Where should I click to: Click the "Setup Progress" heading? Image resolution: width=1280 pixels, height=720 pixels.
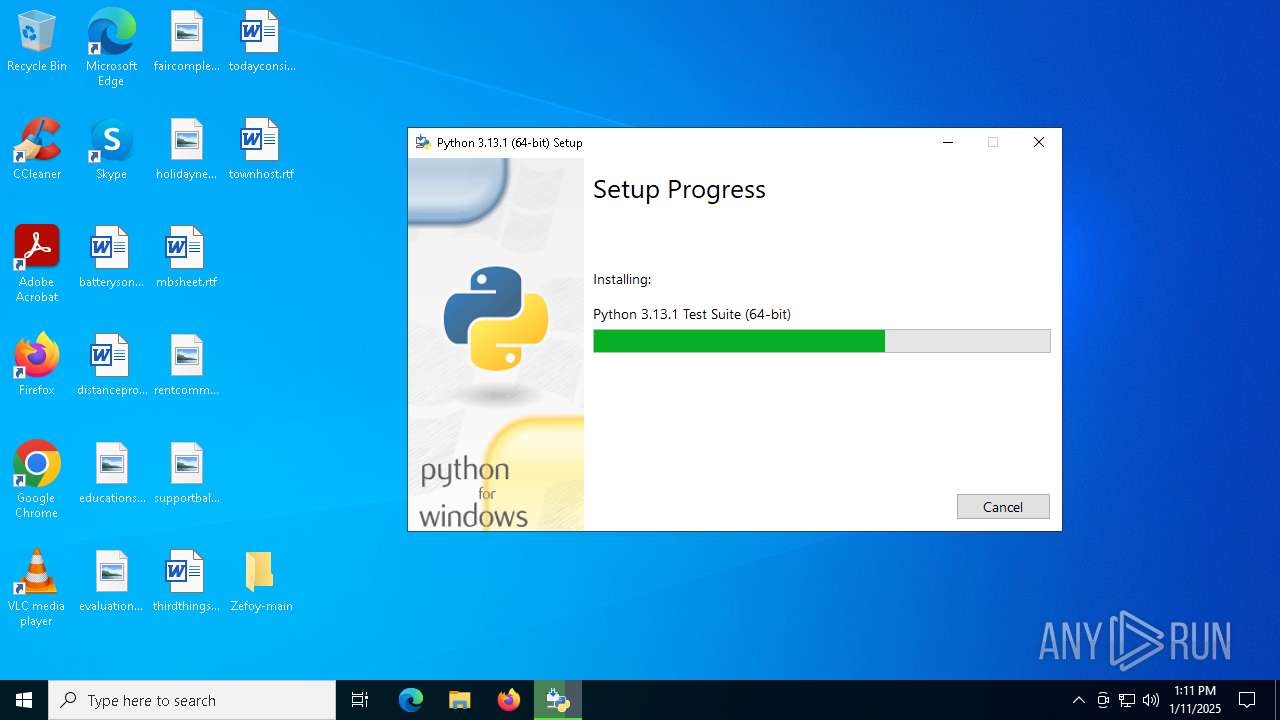pyautogui.click(x=679, y=189)
